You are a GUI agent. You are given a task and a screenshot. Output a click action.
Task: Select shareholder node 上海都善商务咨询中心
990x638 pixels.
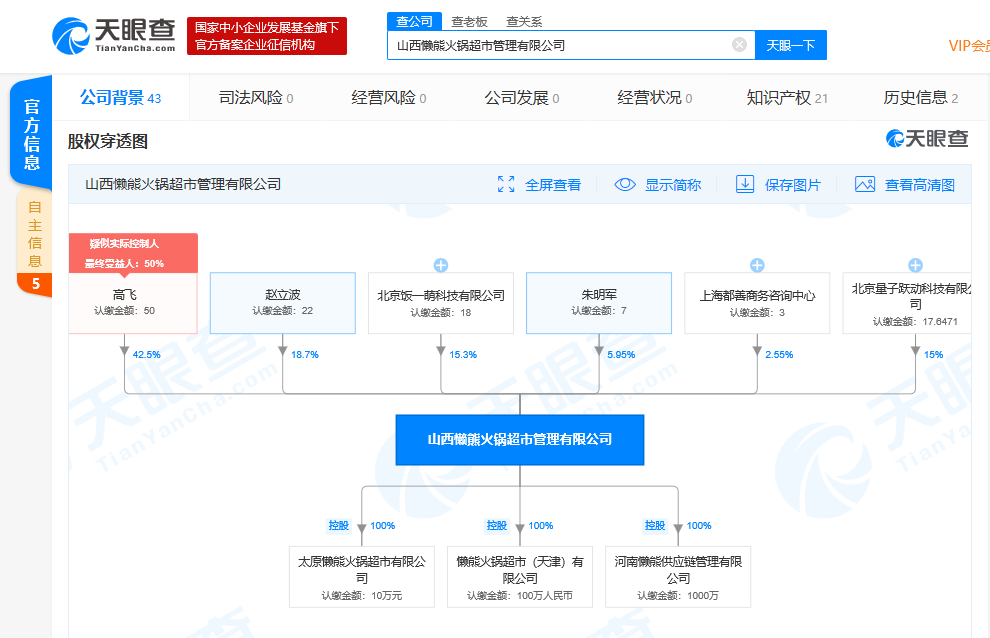[x=757, y=303]
